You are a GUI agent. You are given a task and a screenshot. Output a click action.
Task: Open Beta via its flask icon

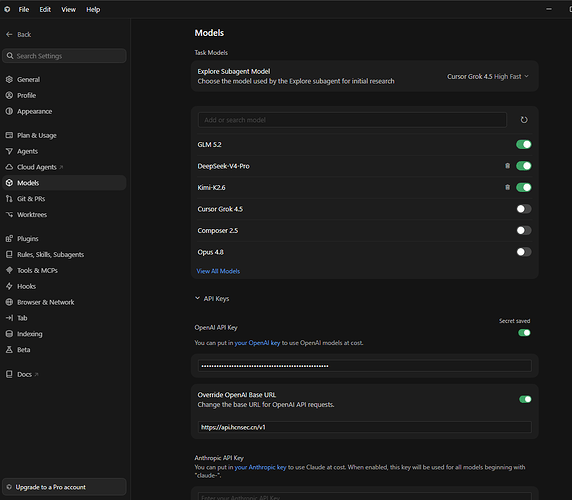coord(9,349)
